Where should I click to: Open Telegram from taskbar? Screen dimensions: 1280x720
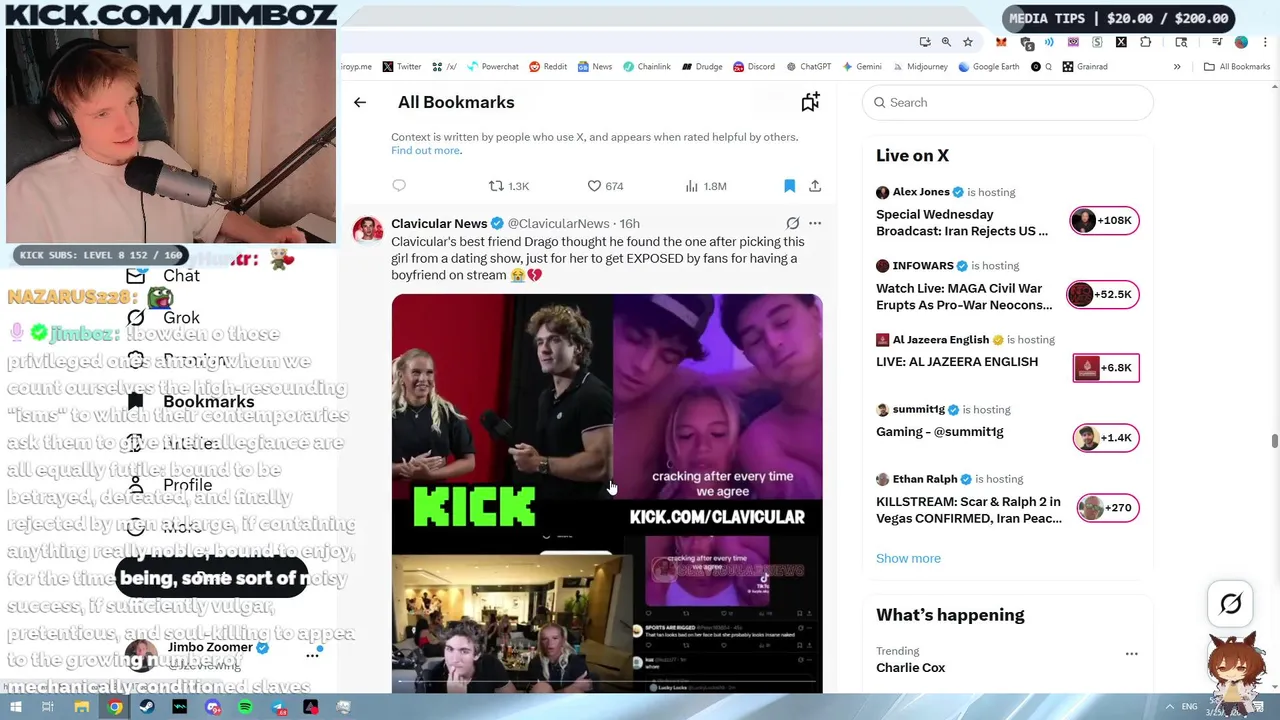tap(279, 707)
